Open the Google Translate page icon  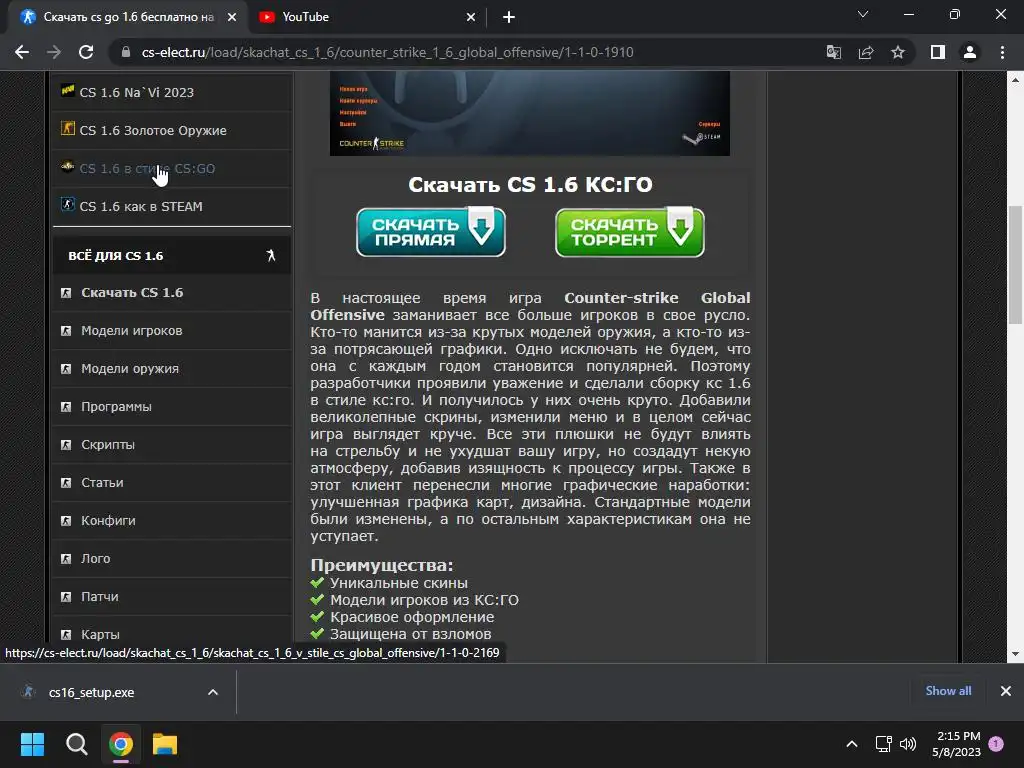833,52
